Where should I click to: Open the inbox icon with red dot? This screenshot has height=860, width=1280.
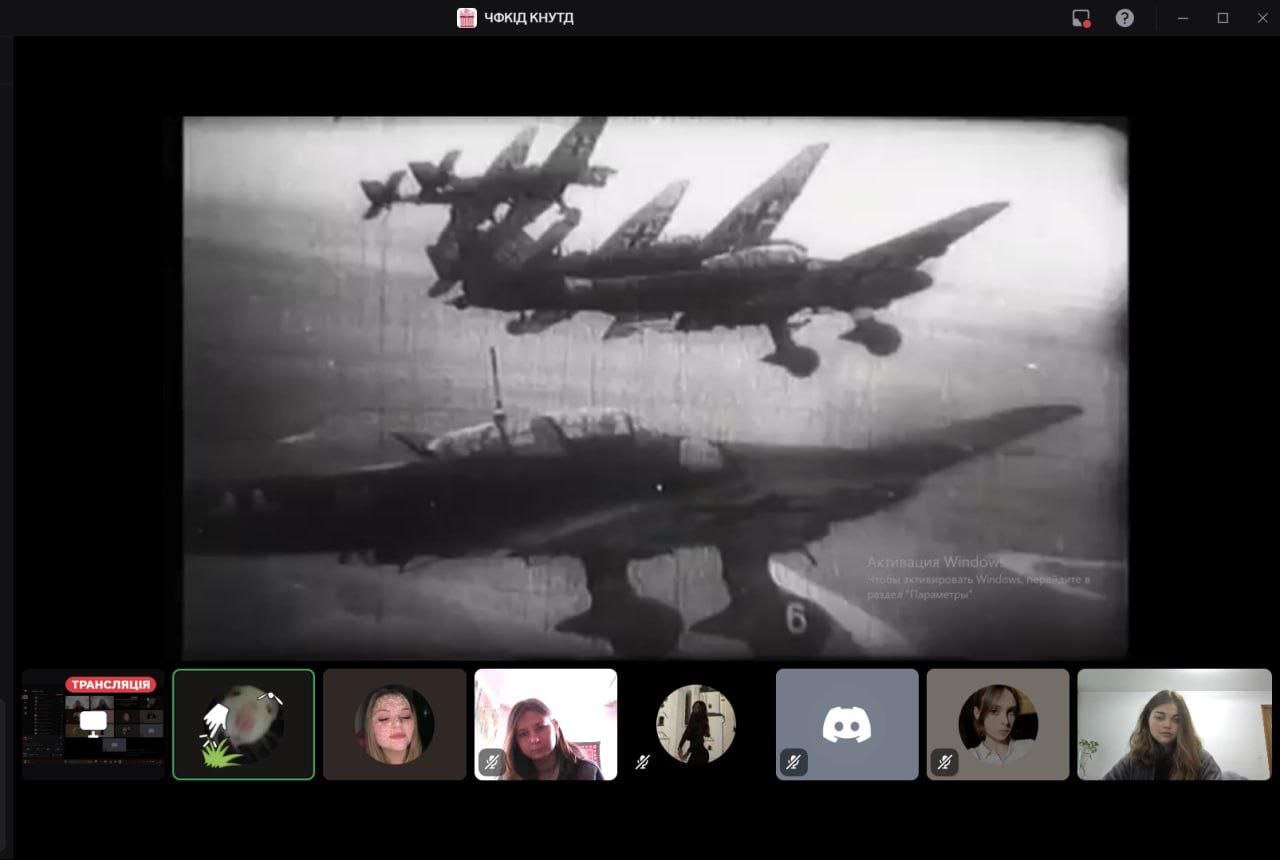click(x=1080, y=18)
